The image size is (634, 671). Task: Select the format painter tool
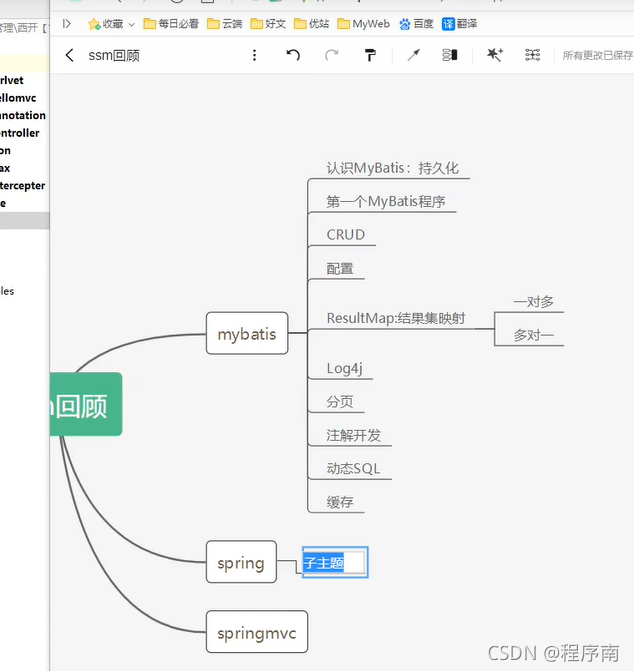370,55
